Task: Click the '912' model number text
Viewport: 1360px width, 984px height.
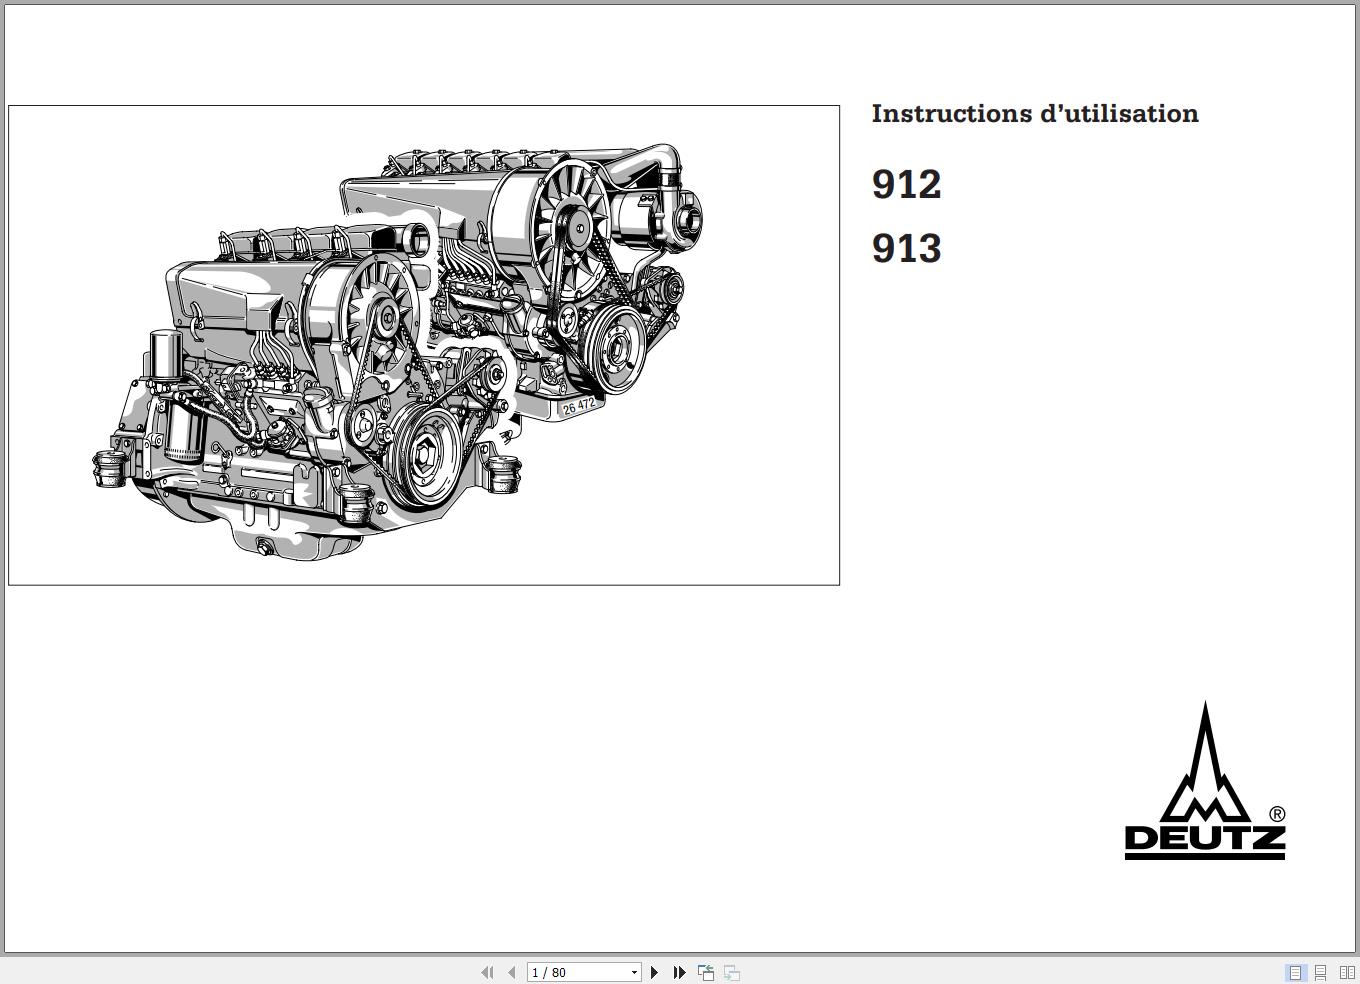Action: [906, 185]
